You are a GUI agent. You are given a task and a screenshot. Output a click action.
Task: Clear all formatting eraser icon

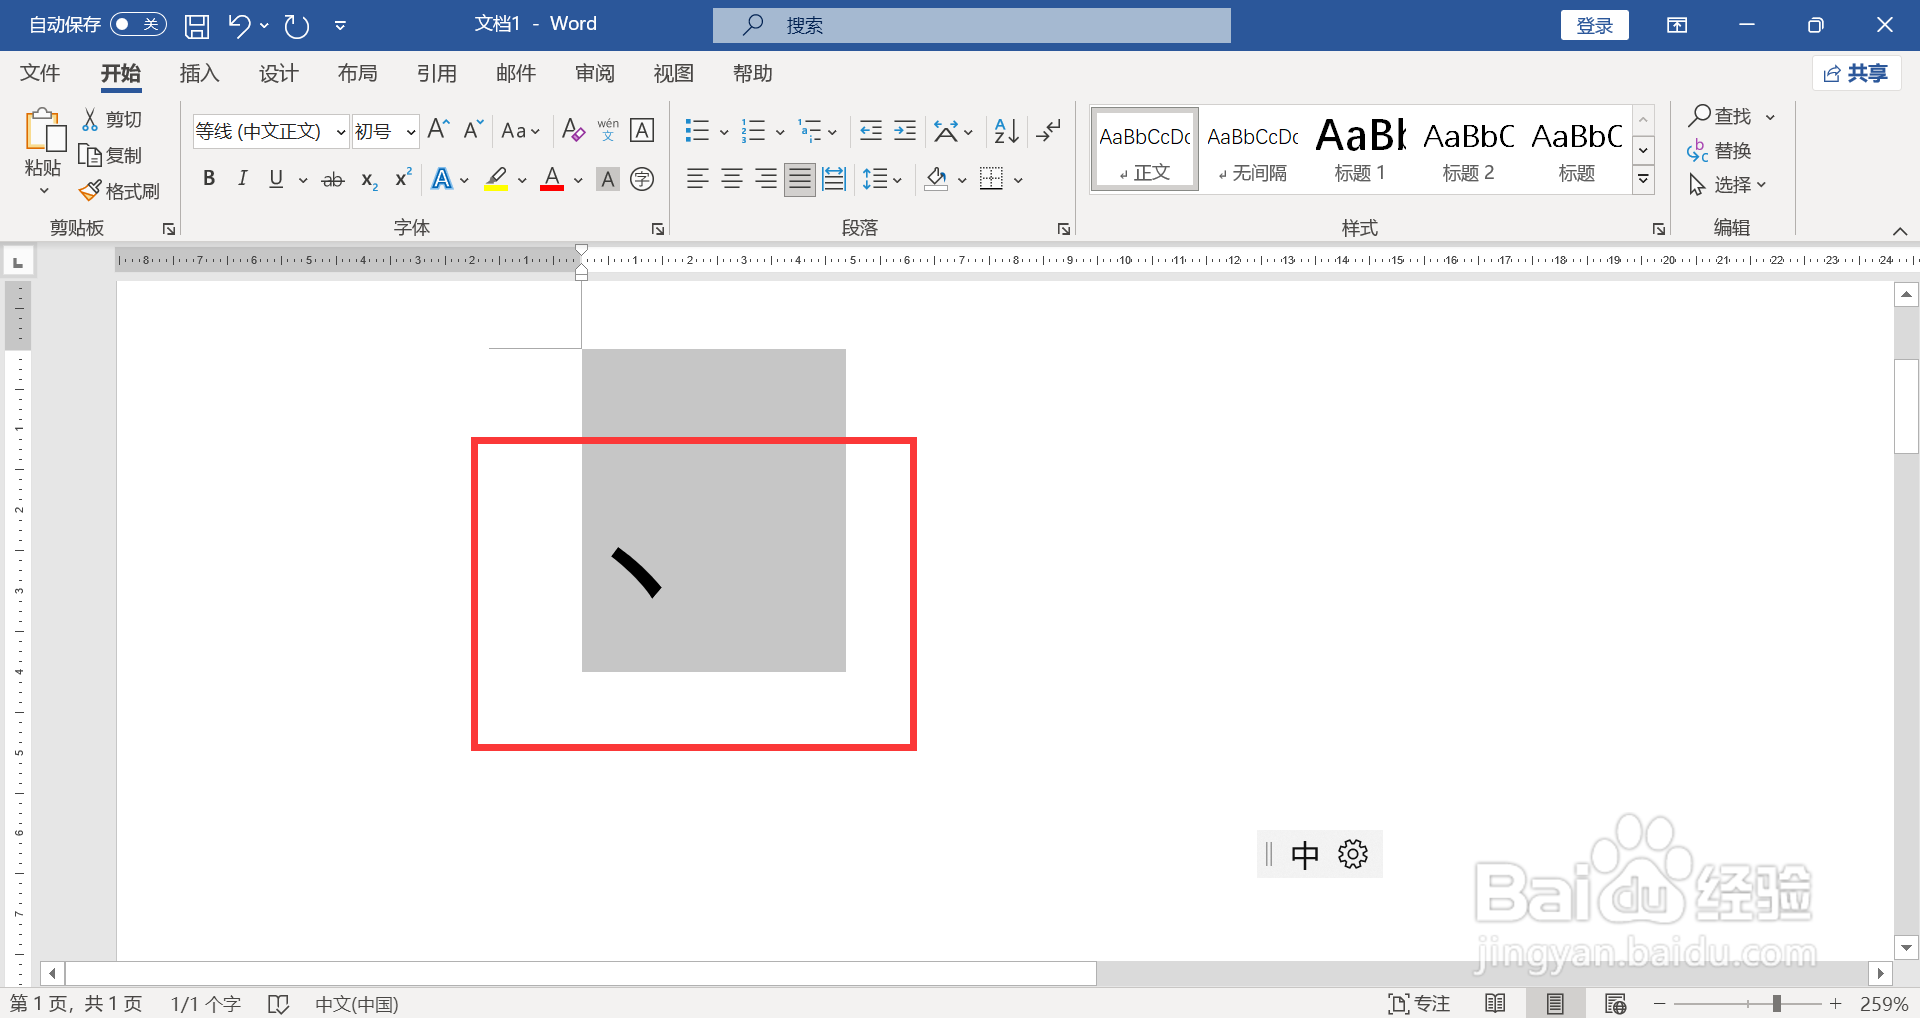pos(573,130)
